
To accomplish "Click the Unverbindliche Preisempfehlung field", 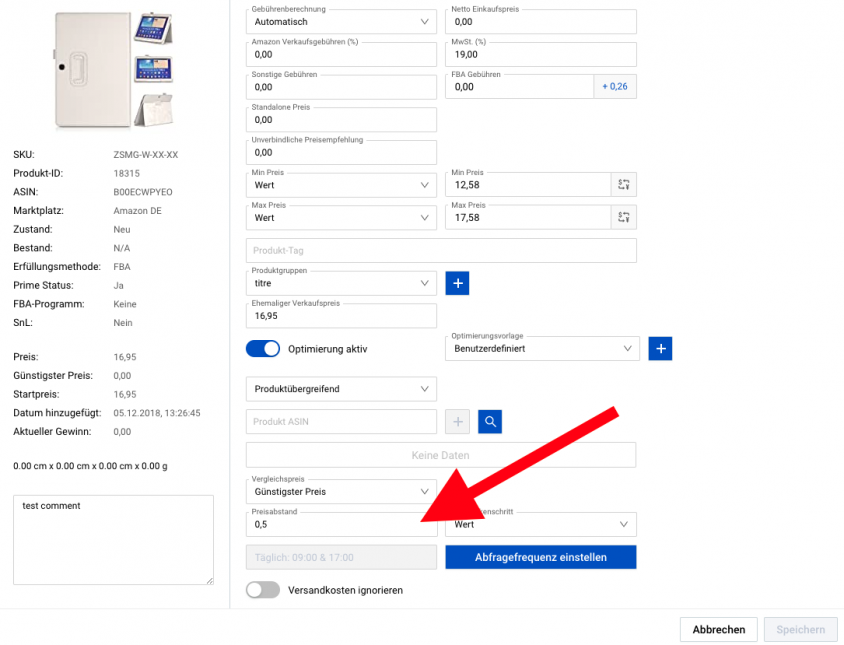I will click(341, 152).
